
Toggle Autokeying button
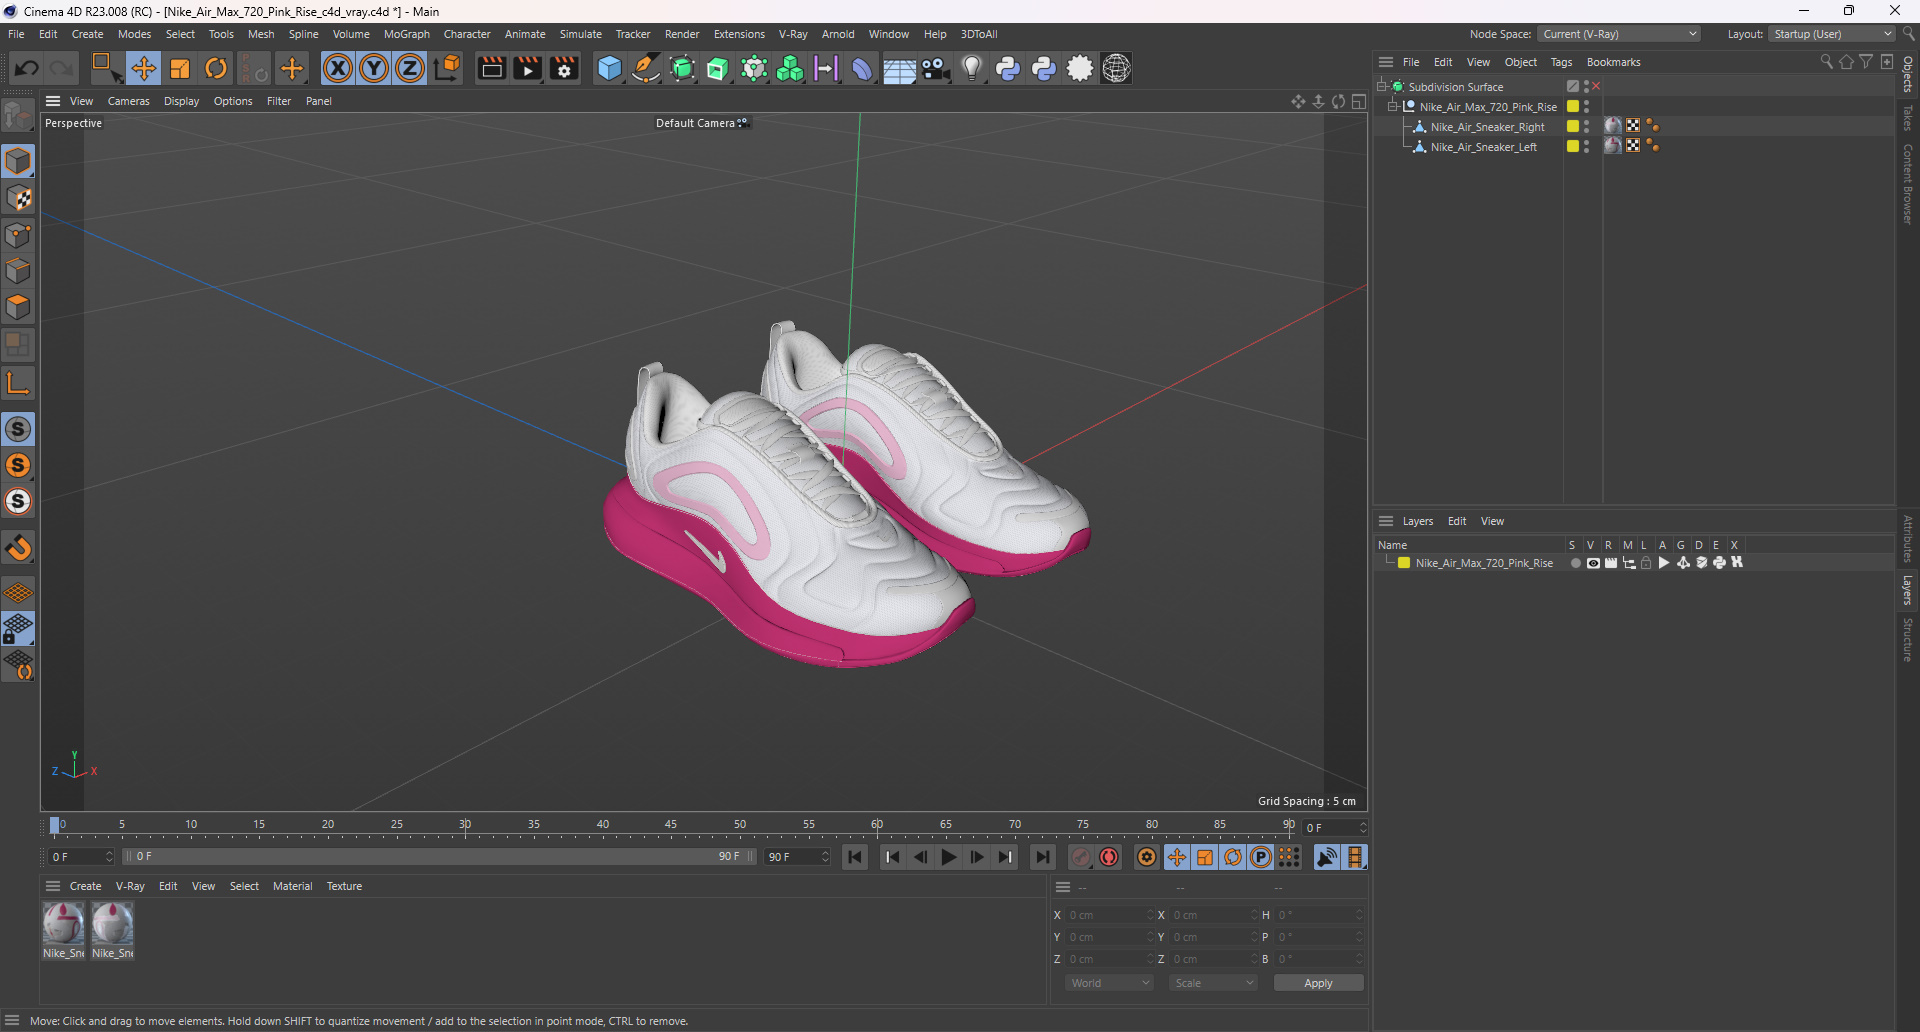point(1109,857)
